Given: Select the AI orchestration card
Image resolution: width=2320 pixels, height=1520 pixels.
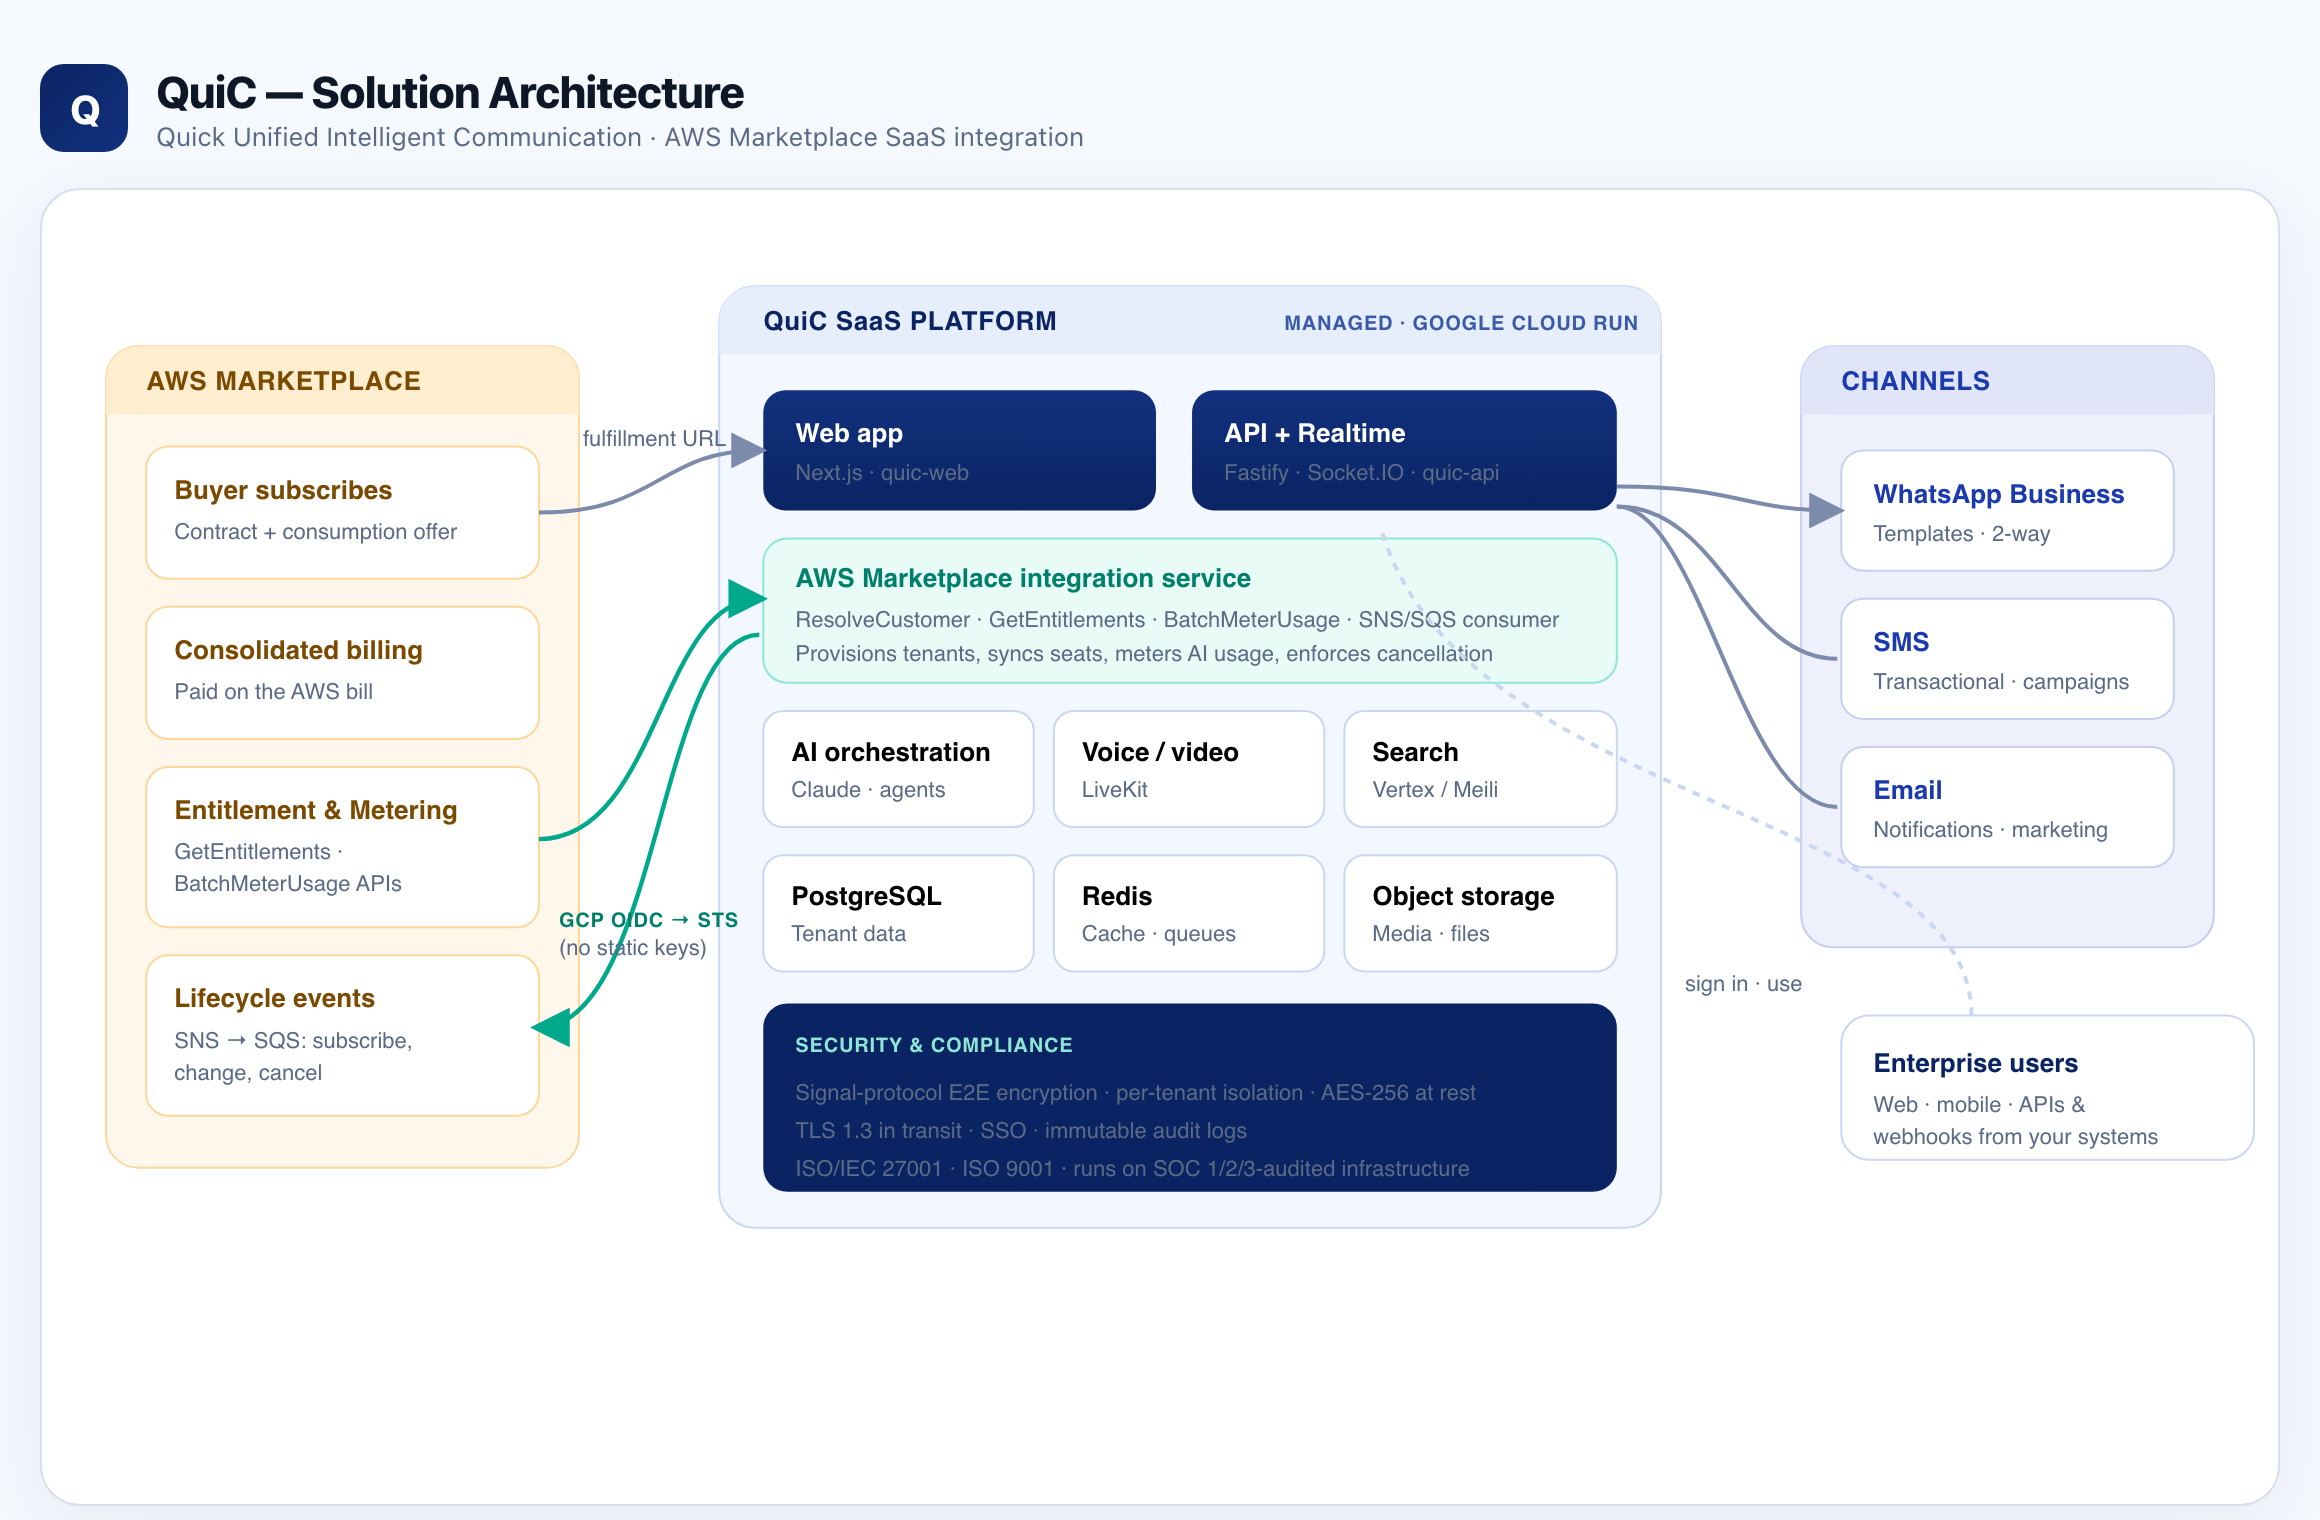Looking at the screenshot, I should point(898,769).
